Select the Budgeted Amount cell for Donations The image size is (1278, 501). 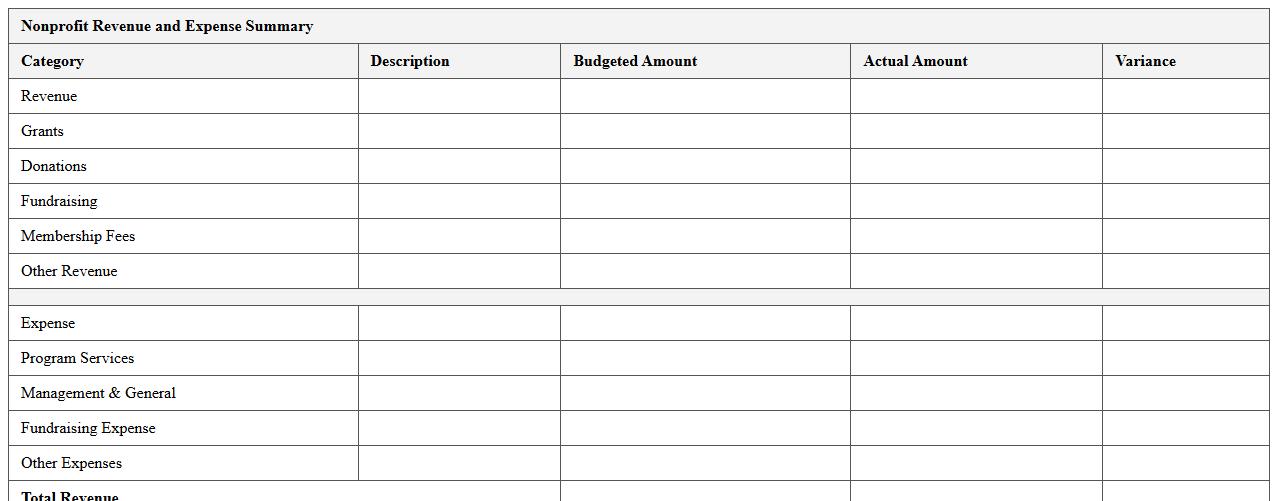point(705,166)
